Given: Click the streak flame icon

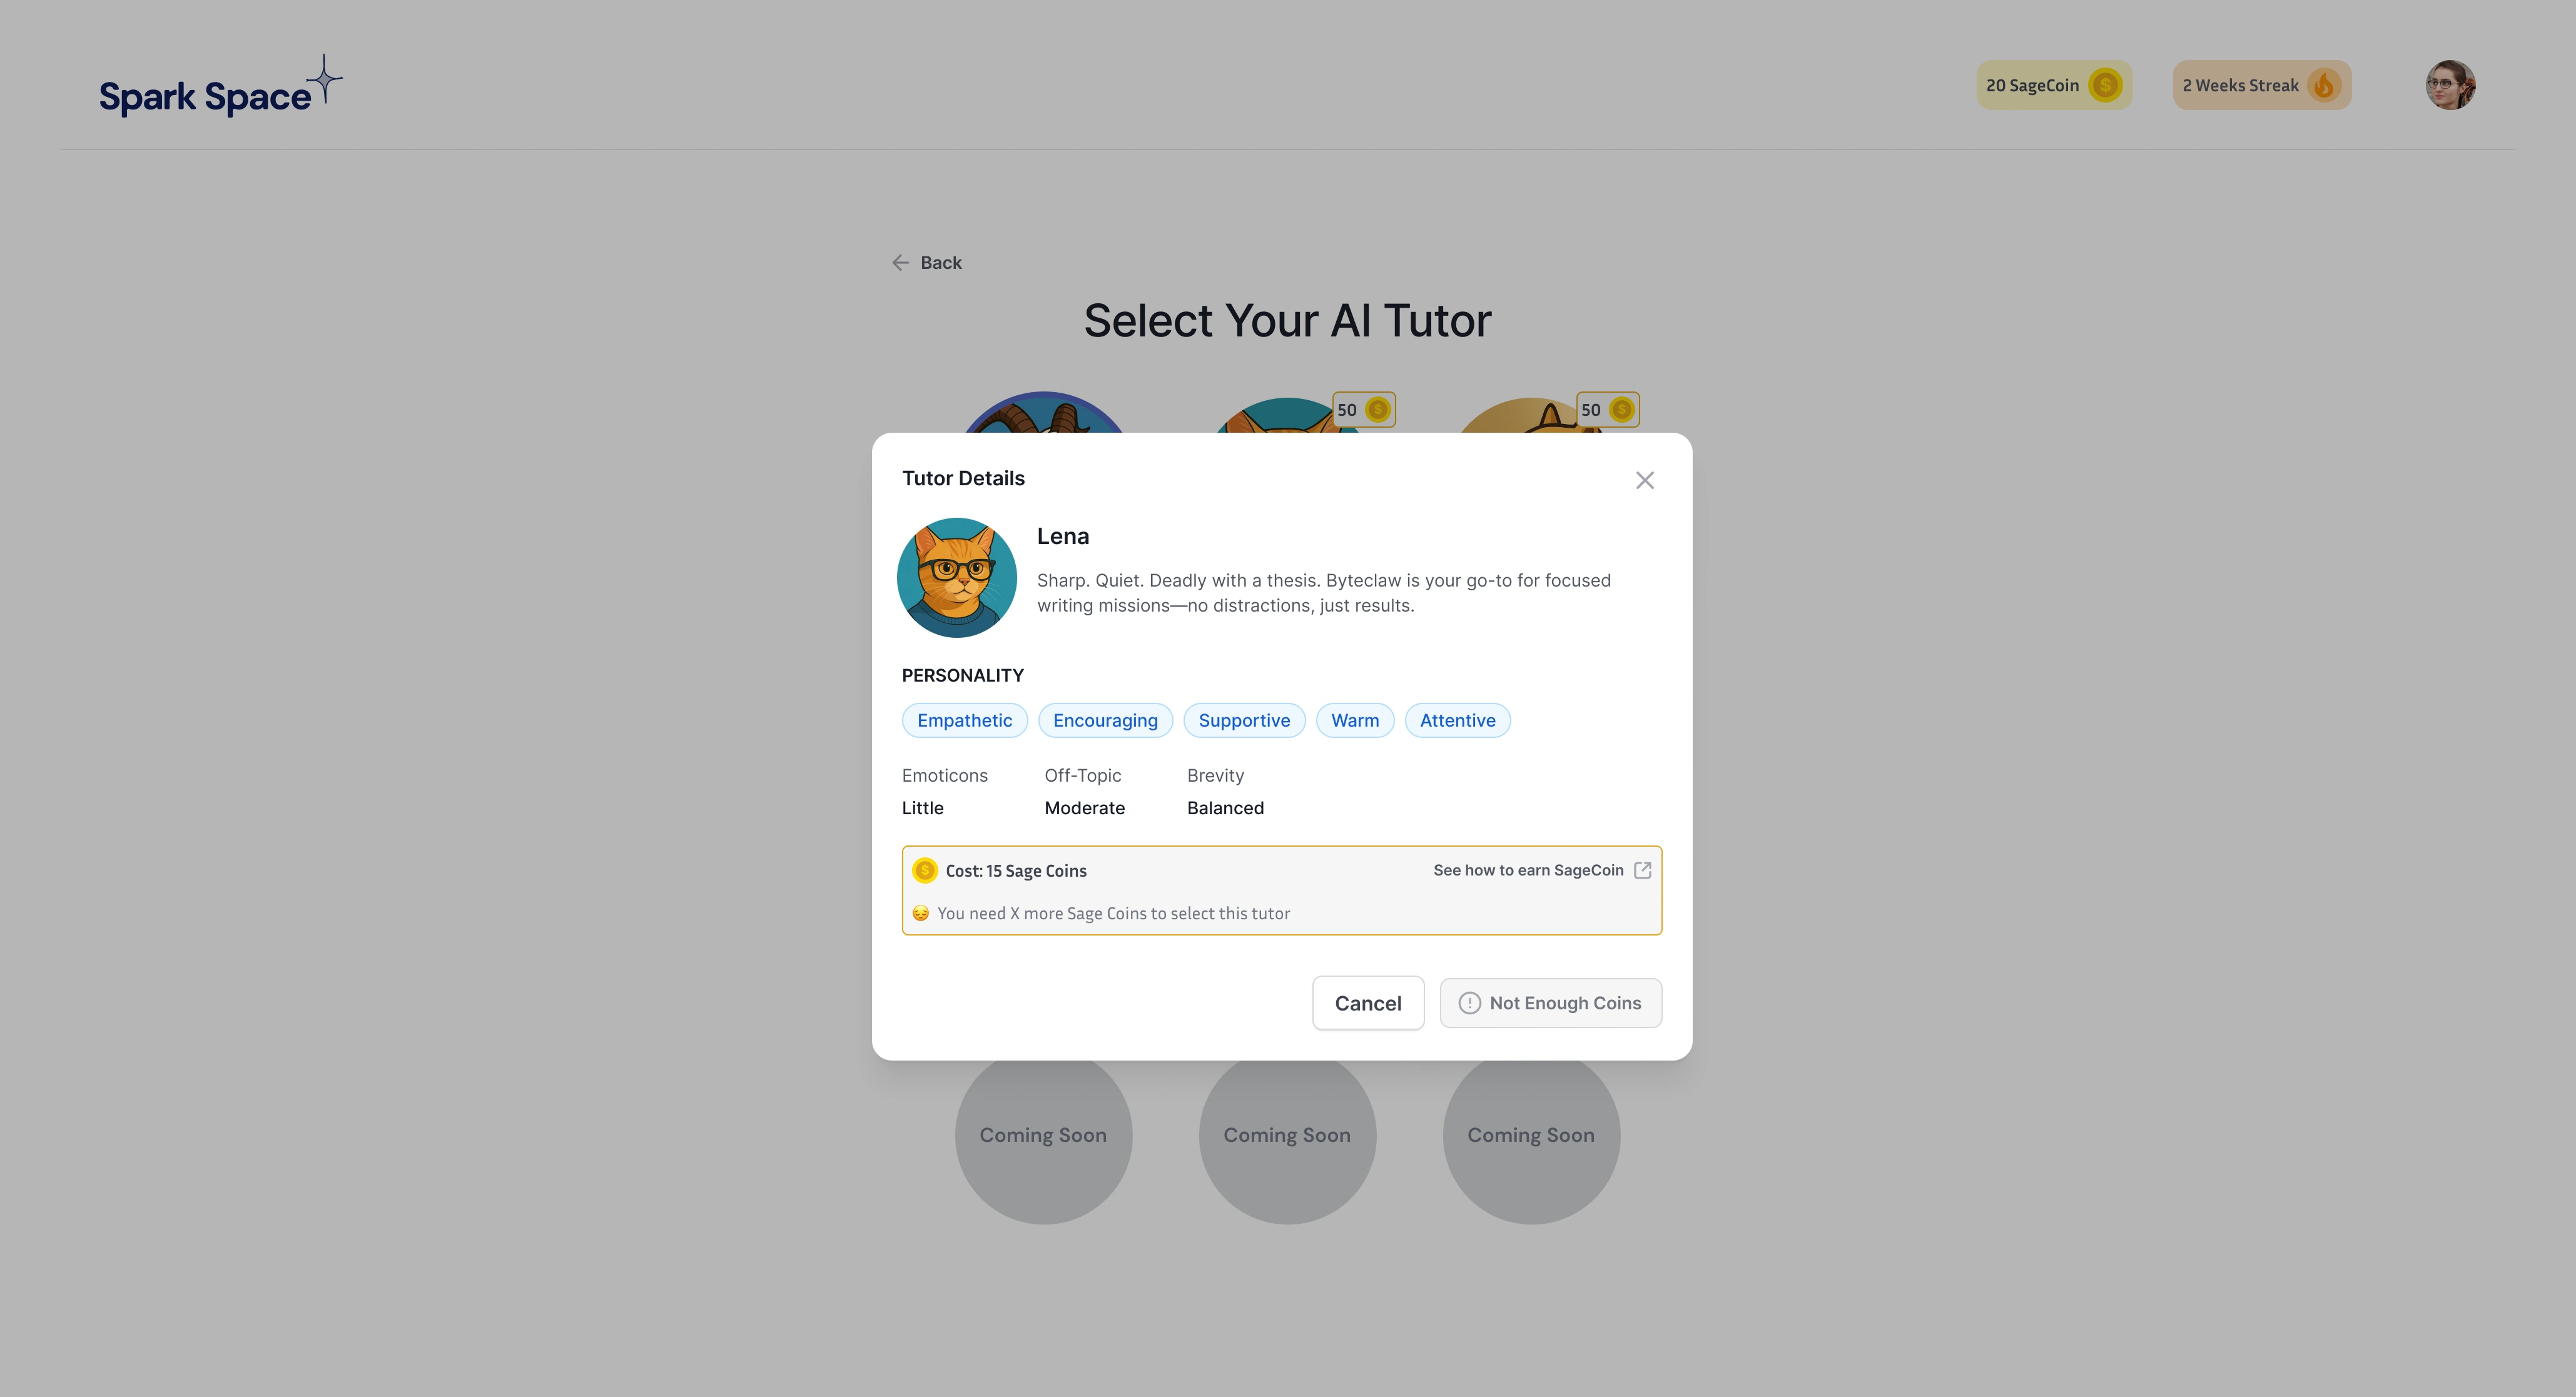Looking at the screenshot, I should 2324,85.
